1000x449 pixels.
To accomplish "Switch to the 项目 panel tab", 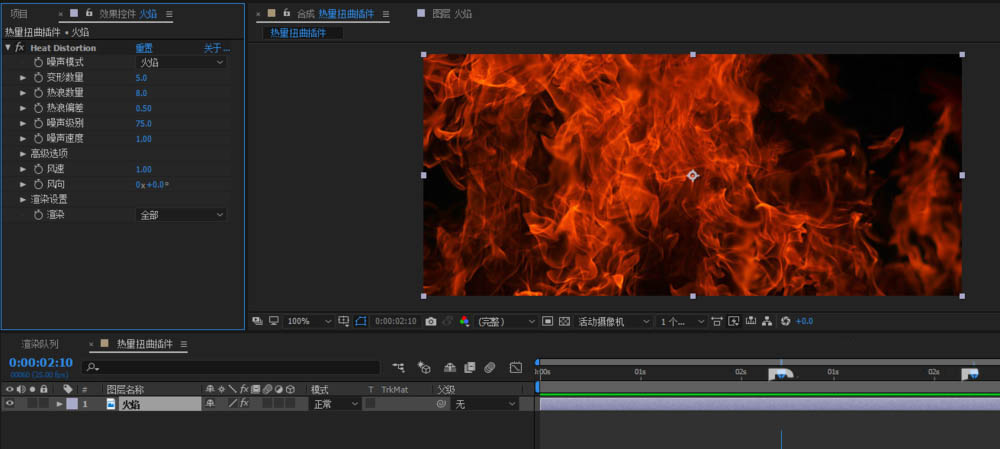I will click(19, 13).
